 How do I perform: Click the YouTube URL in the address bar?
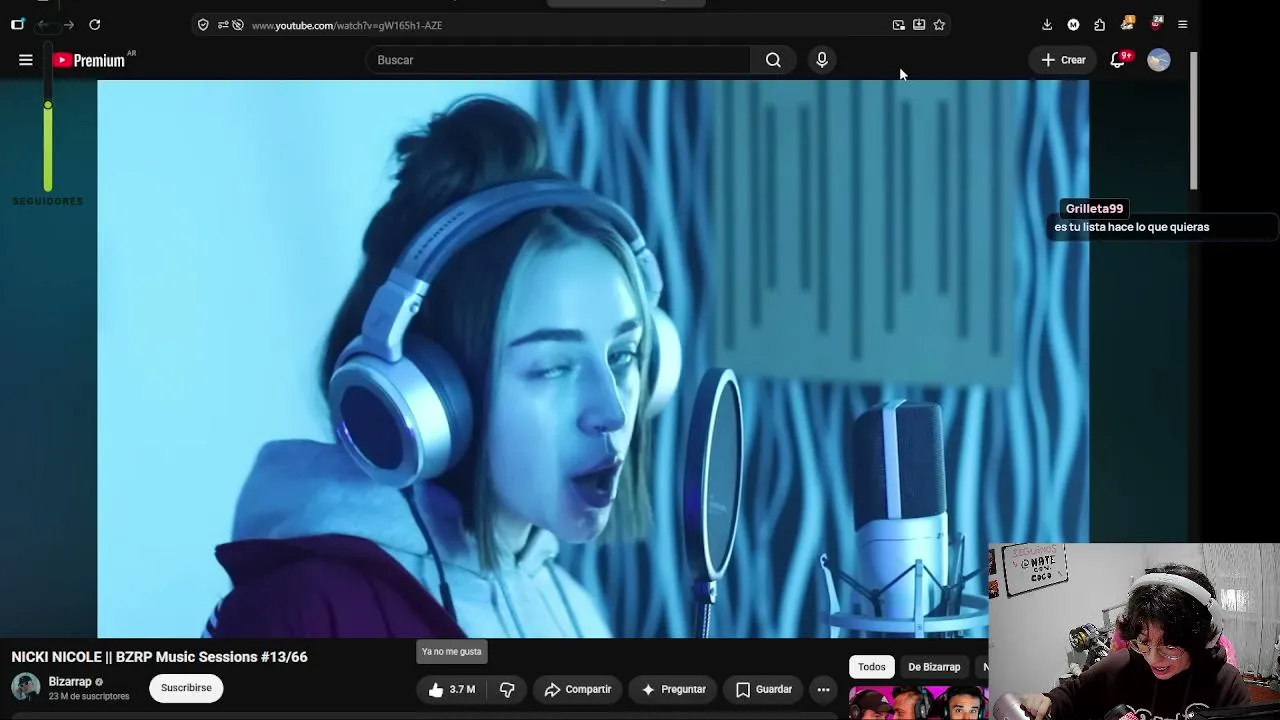347,25
